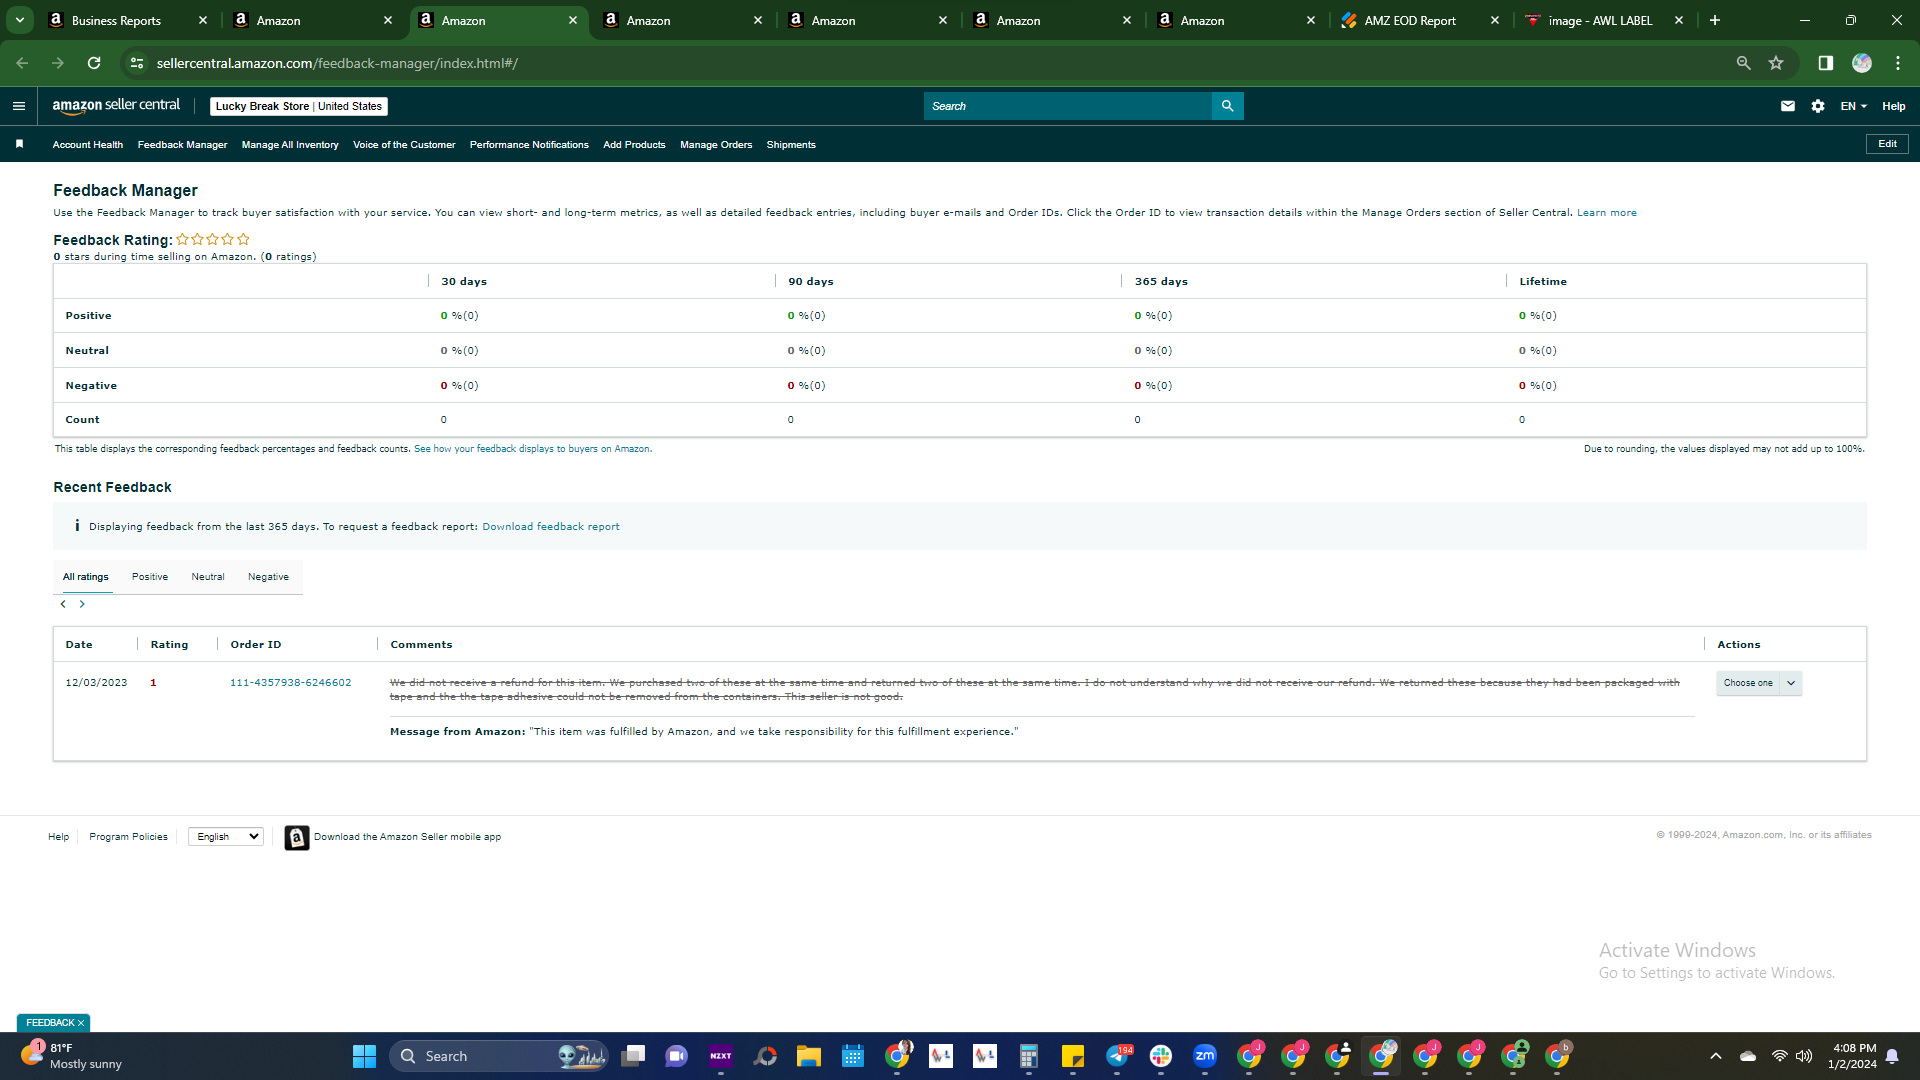Open Manage All Inventory in the navigation bar
Viewport: 1920px width, 1080px height.
pos(290,145)
